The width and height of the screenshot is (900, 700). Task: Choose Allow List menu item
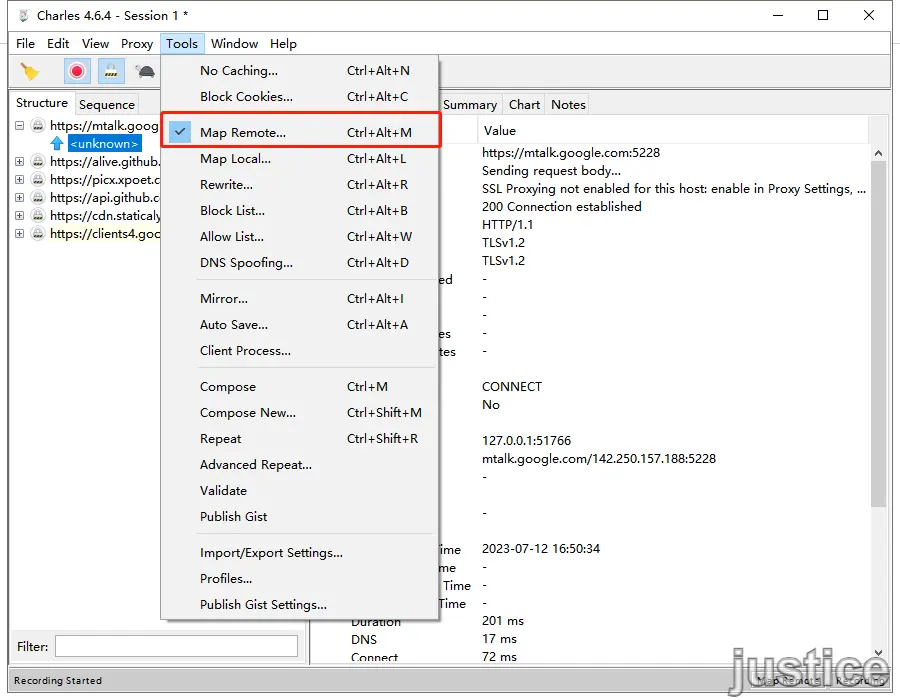301,236
